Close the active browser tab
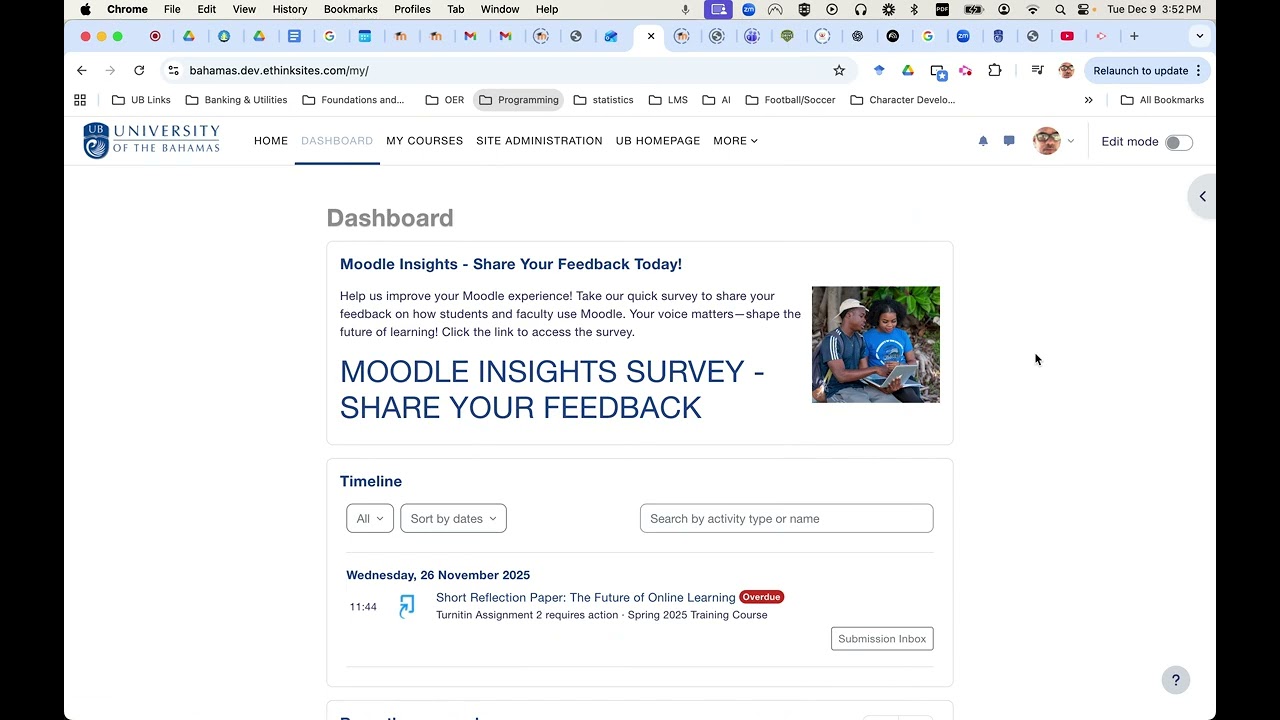Image resolution: width=1280 pixels, height=720 pixels. [x=651, y=36]
